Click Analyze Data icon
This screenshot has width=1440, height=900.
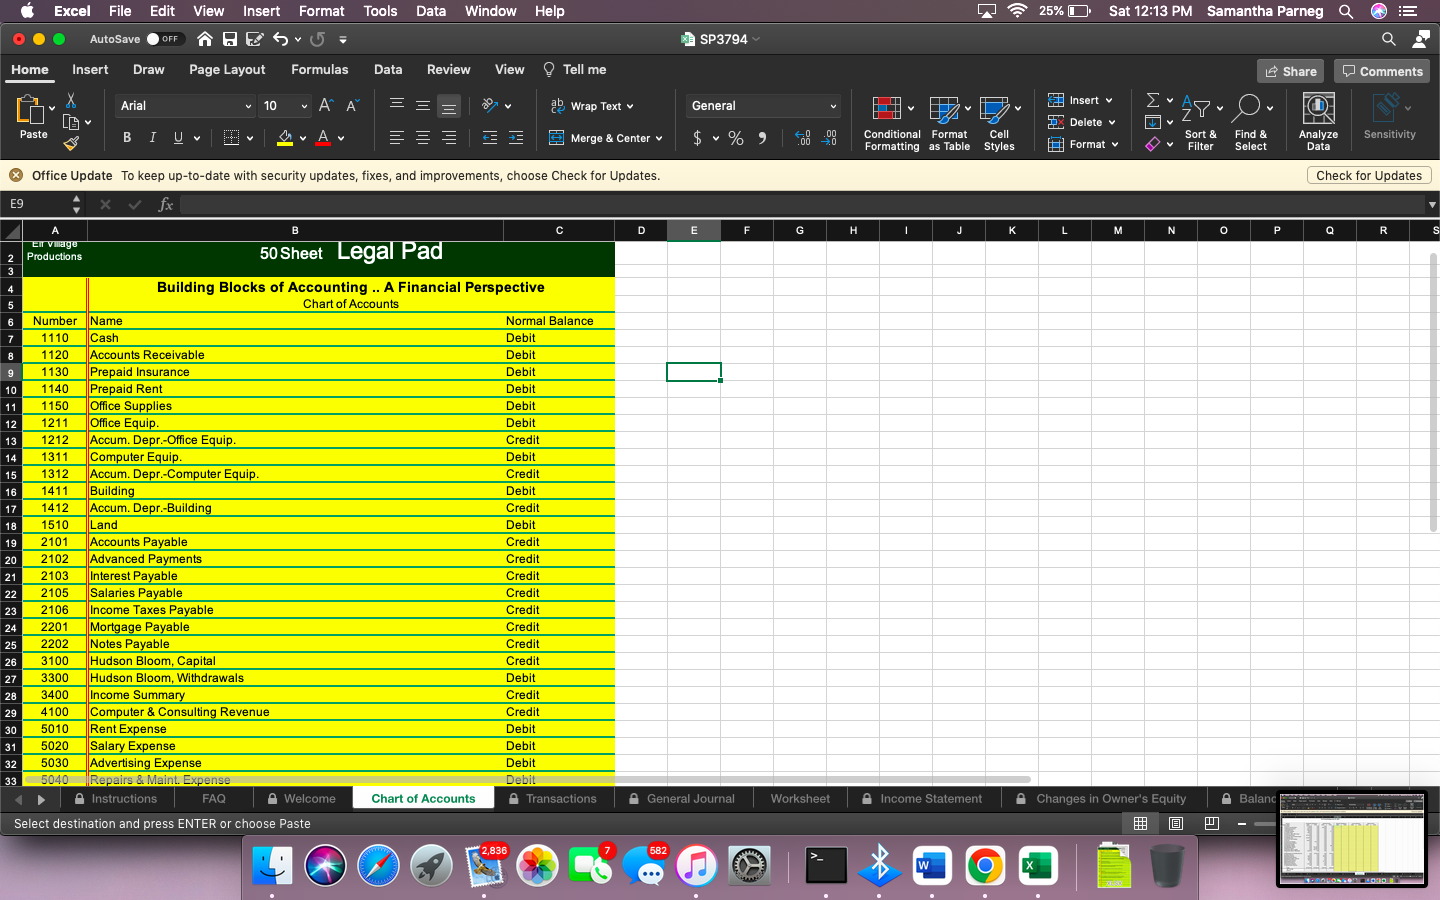click(1318, 122)
